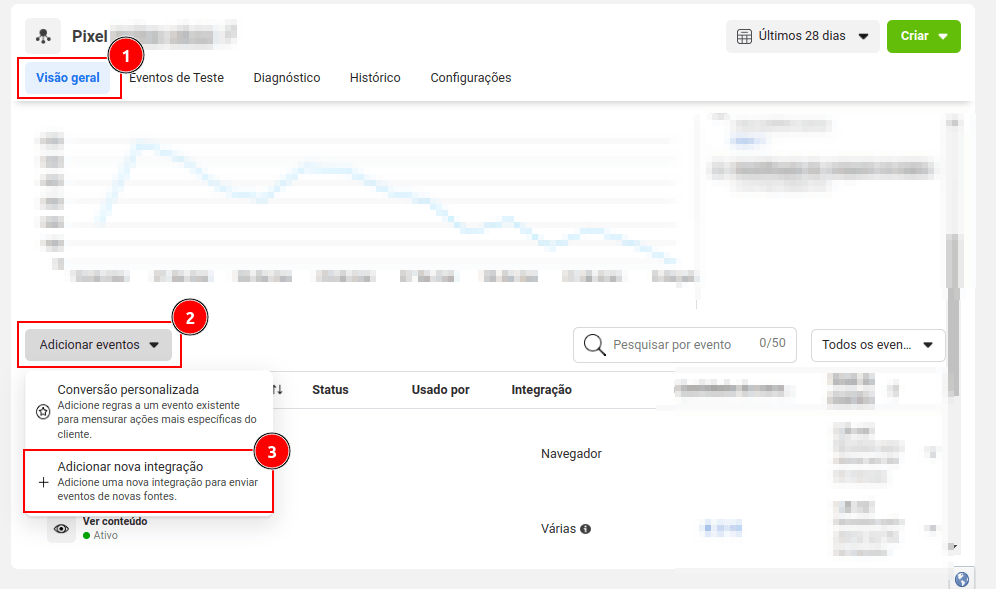The height and width of the screenshot is (589, 996).
Task: Focus the Pesquisar por evento search field
Action: coord(680,344)
